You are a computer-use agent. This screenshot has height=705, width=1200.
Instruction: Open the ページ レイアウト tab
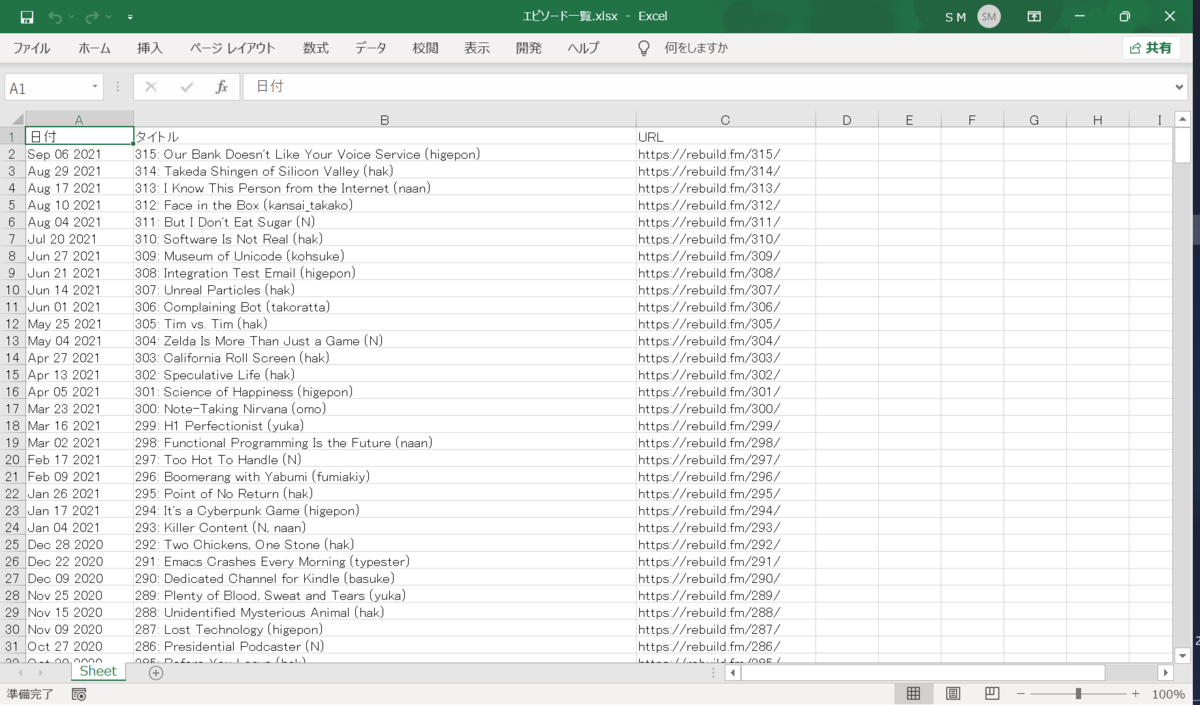[232, 48]
